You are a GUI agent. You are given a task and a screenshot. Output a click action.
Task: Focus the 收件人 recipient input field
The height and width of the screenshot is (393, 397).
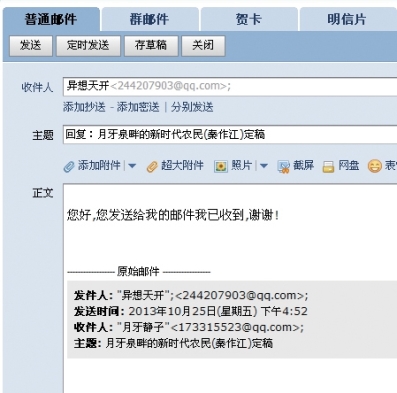coord(230,86)
